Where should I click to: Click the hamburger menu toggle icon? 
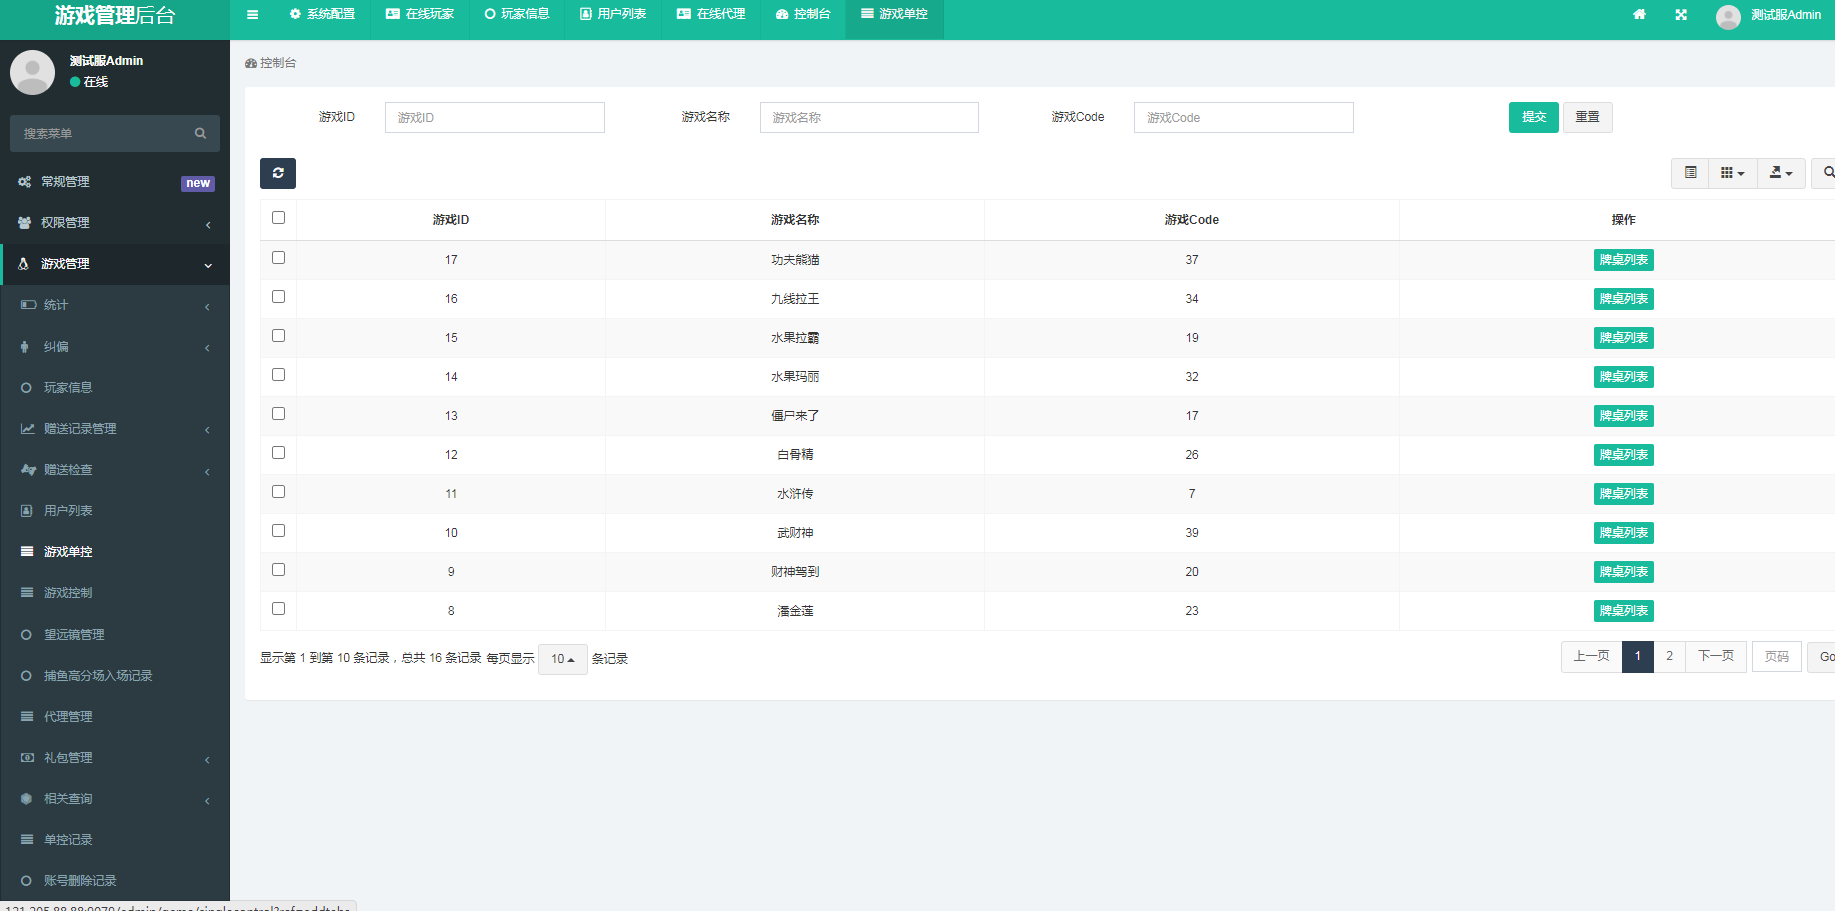click(x=252, y=15)
